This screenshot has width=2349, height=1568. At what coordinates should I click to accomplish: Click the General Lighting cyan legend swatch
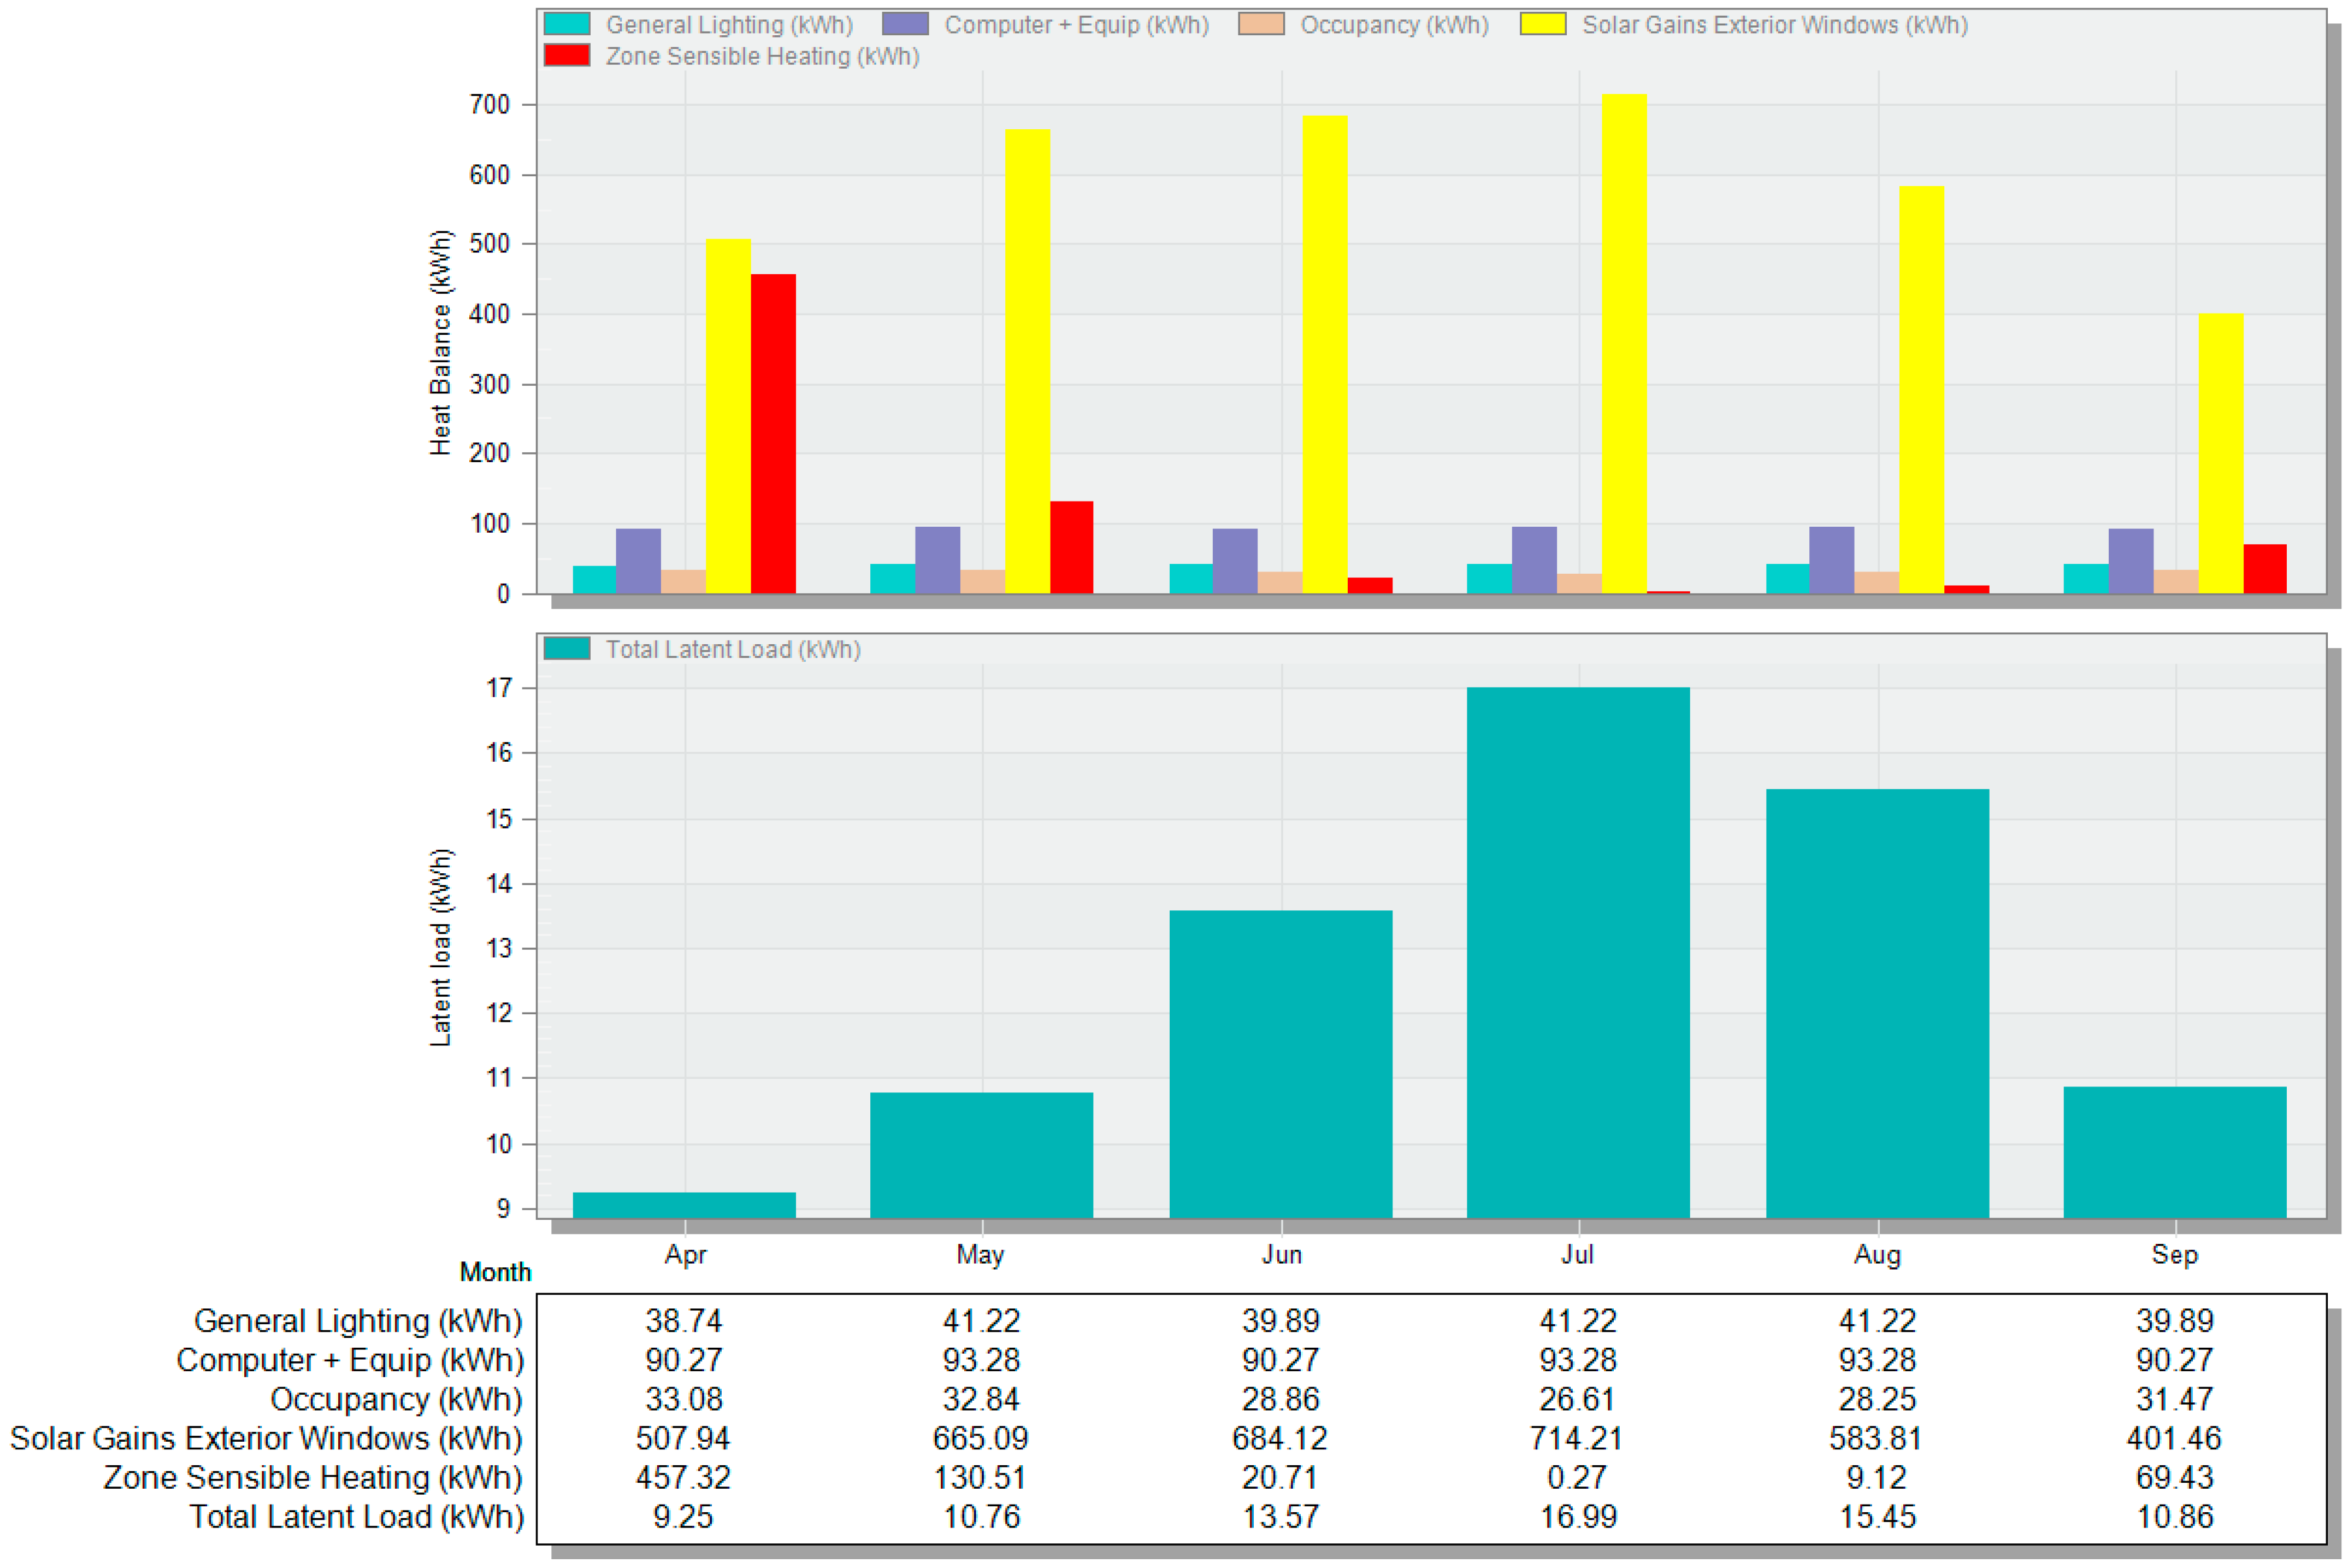pyautogui.click(x=567, y=24)
